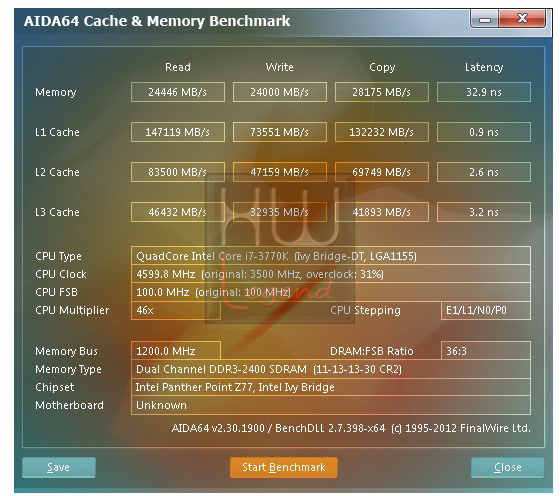Select L1 Cache Copy value 132232 MB/s
560x496 pixels.
[382, 132]
